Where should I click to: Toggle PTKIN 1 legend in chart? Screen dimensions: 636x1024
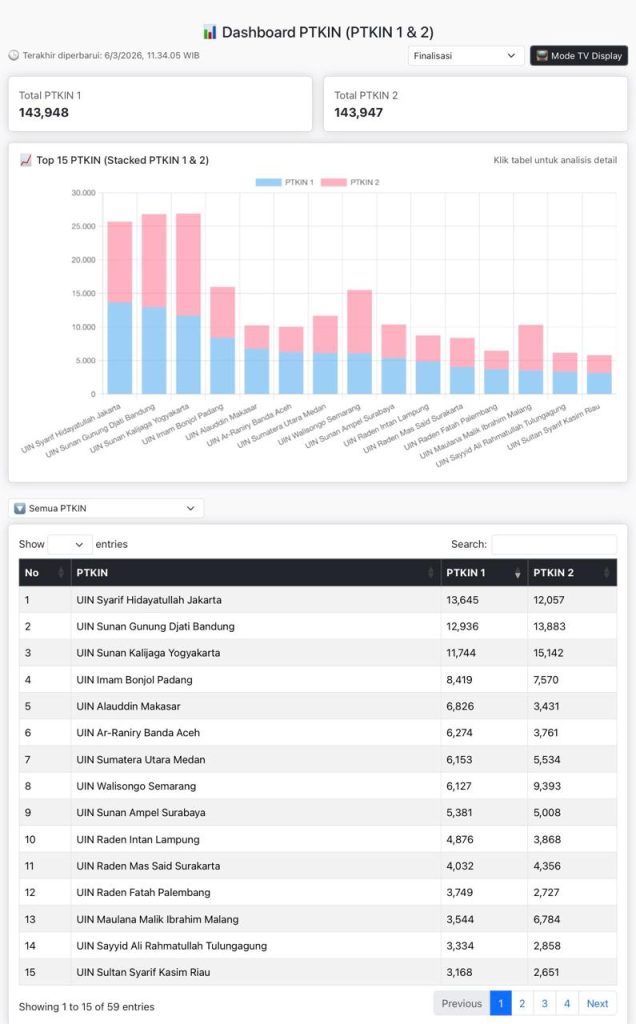click(285, 183)
